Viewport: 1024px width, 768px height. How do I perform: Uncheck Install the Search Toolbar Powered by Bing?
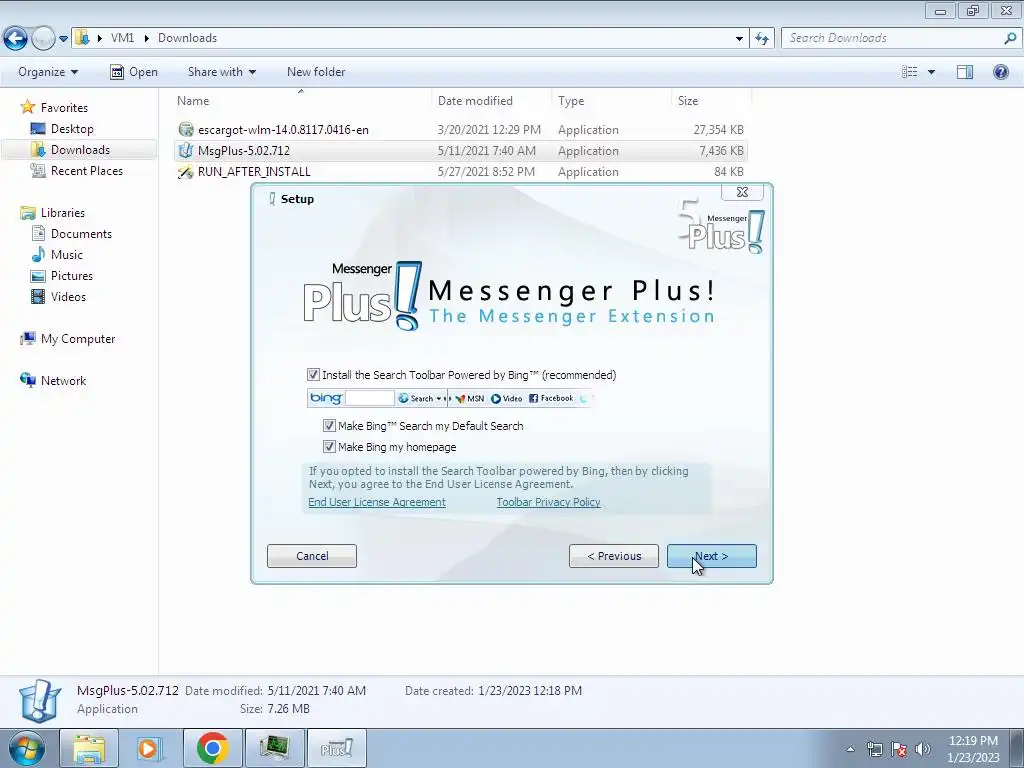[313, 375]
